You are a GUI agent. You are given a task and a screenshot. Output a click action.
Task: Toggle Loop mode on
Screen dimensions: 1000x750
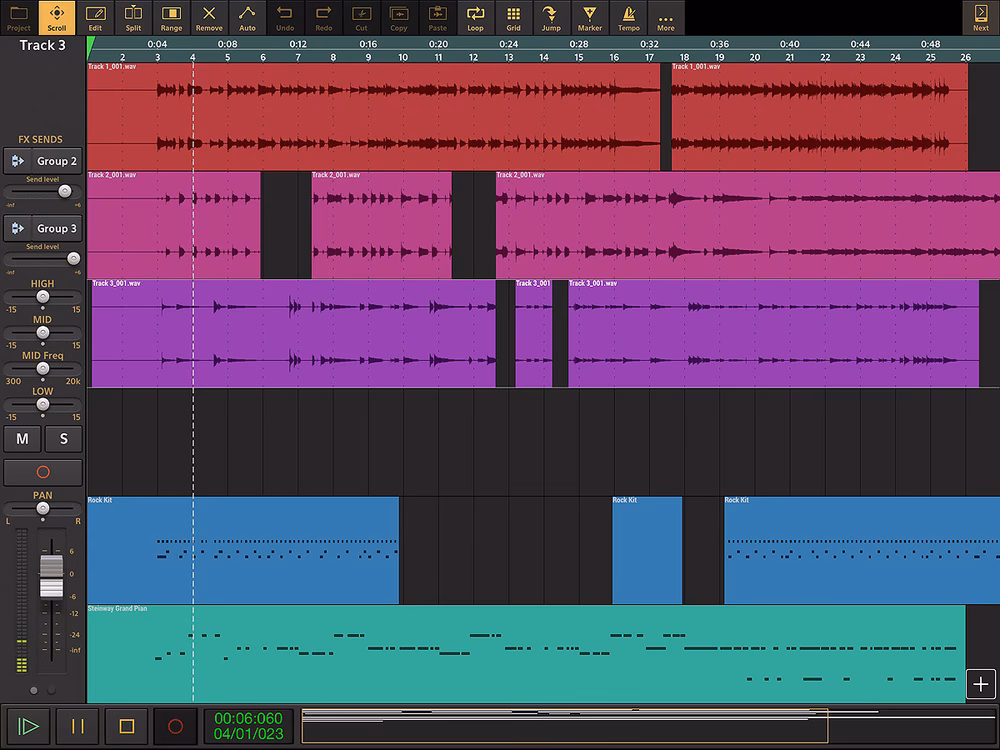475,17
